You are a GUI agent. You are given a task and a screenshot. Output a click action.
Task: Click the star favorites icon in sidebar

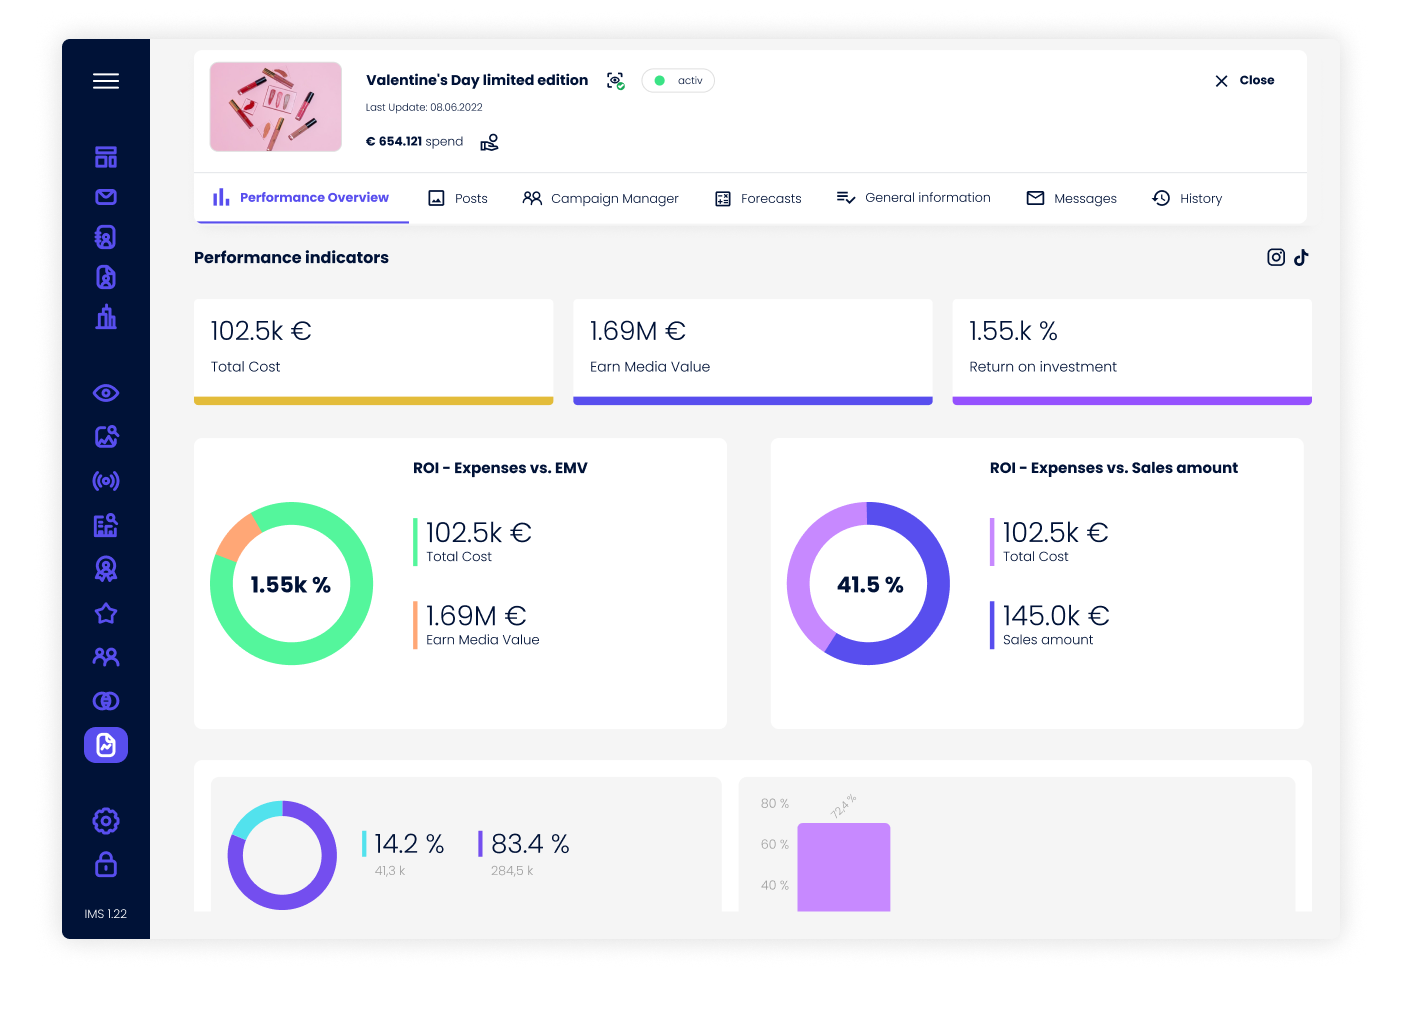click(105, 613)
